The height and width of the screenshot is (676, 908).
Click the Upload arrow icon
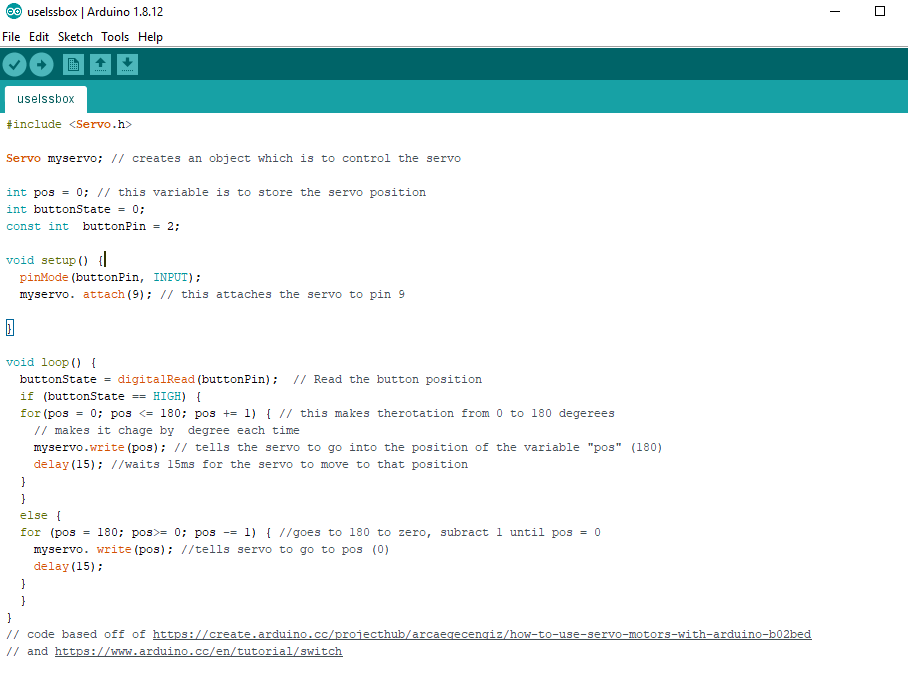[41, 65]
